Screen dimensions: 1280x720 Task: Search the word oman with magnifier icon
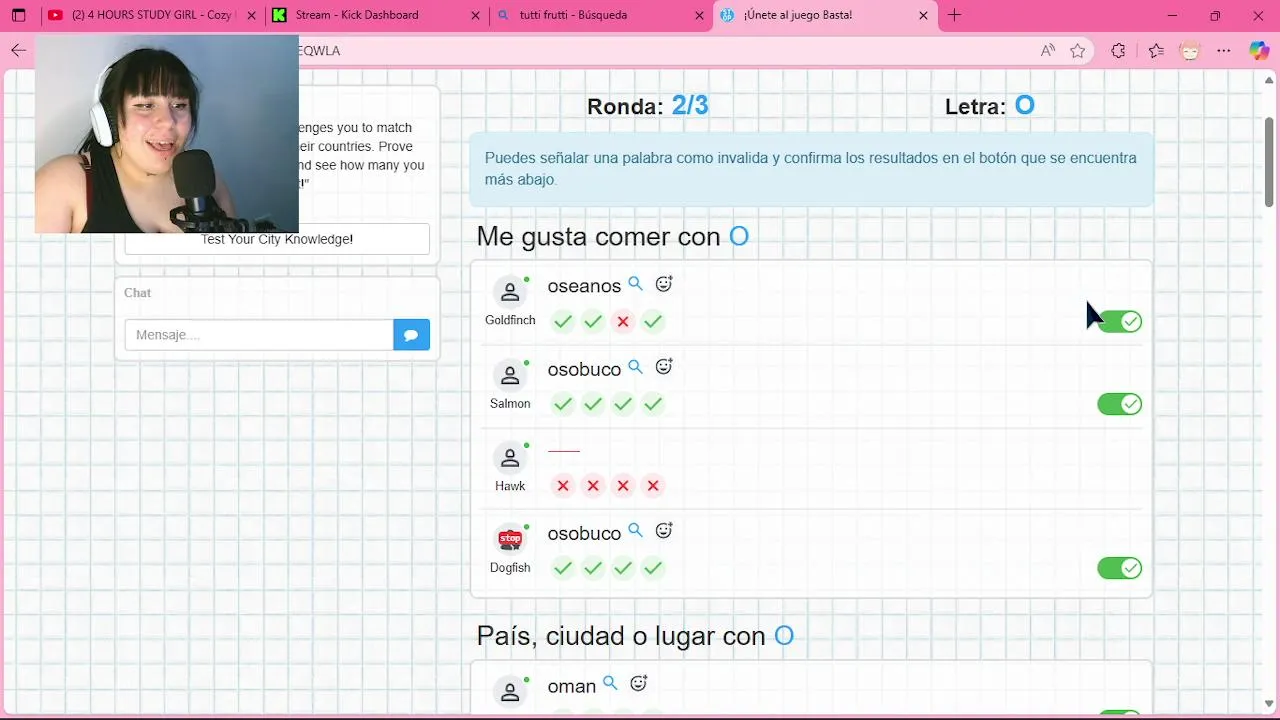[610, 684]
